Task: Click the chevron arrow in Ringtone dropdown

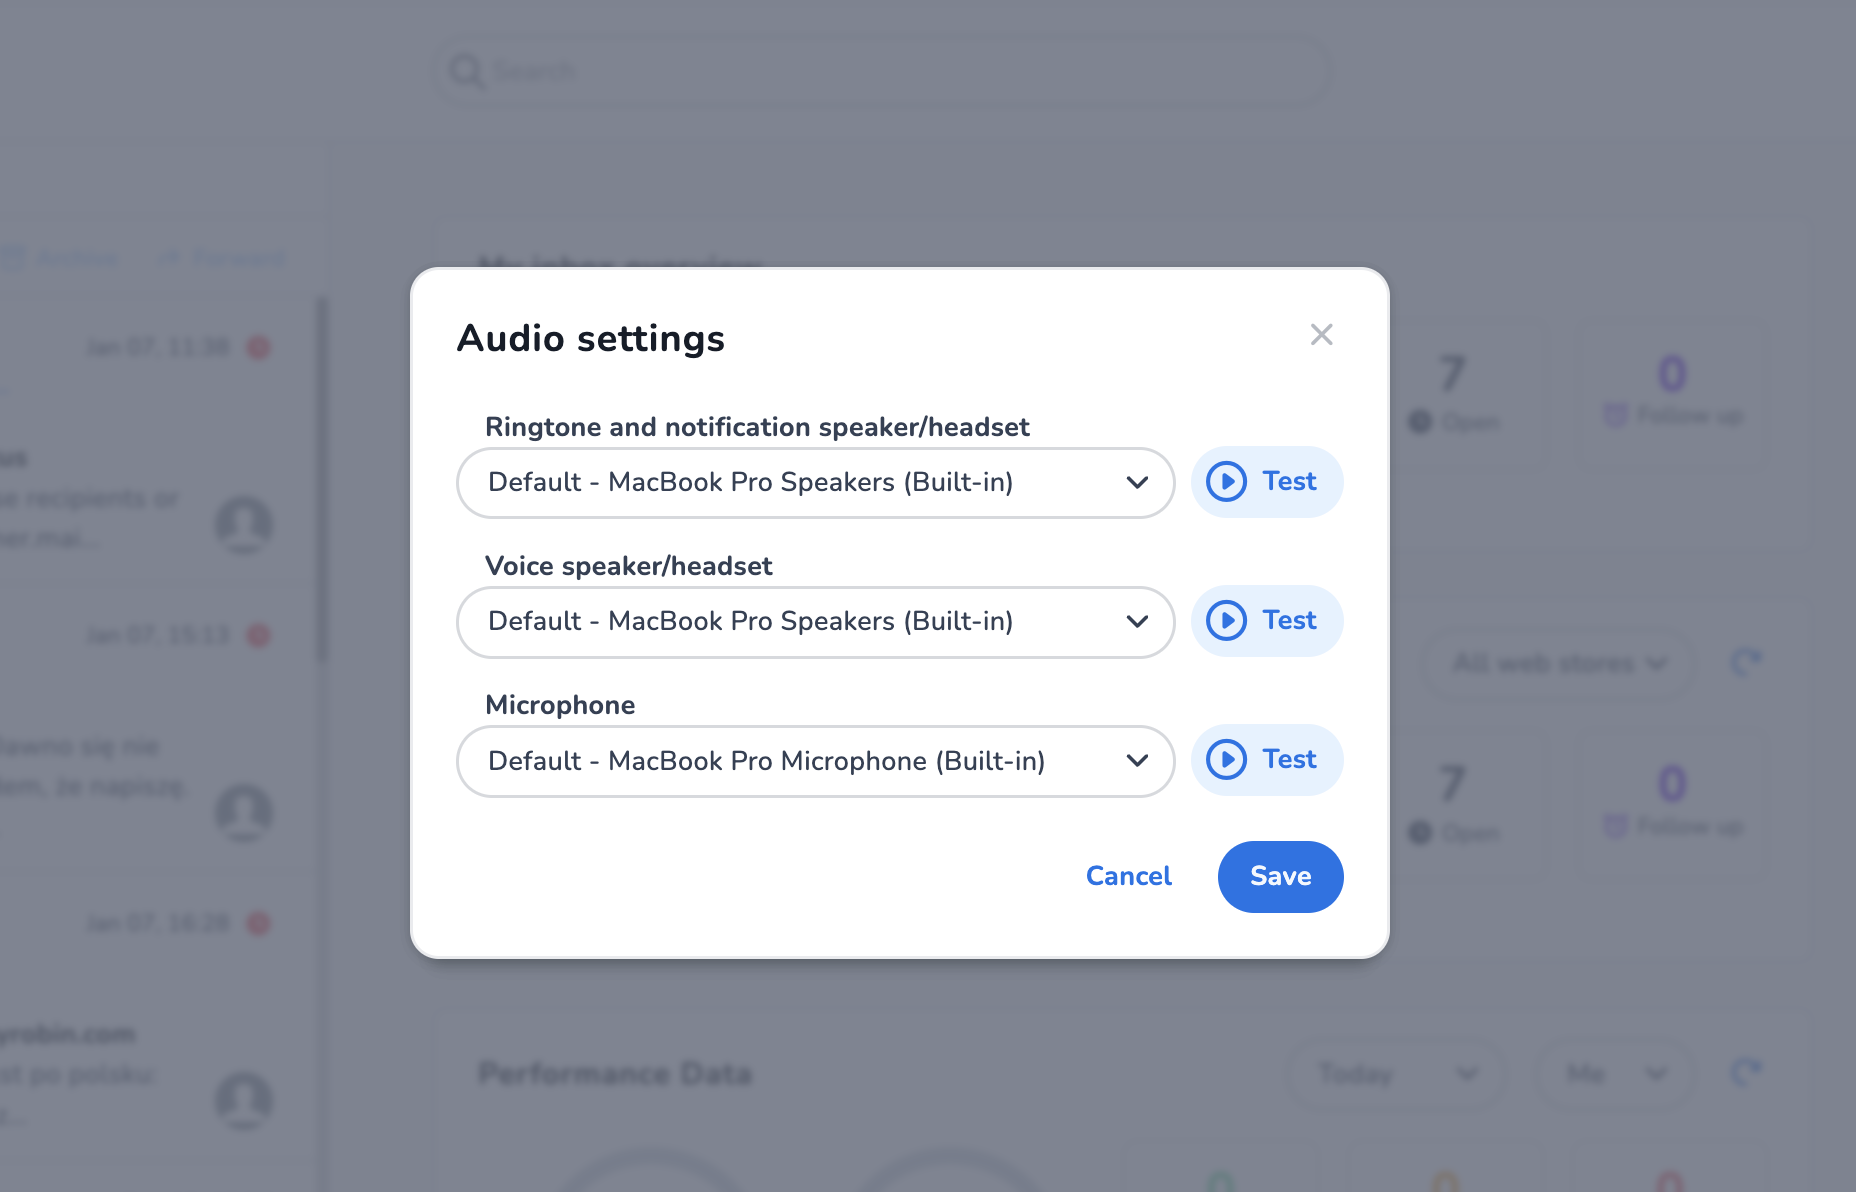Action: [1137, 483]
